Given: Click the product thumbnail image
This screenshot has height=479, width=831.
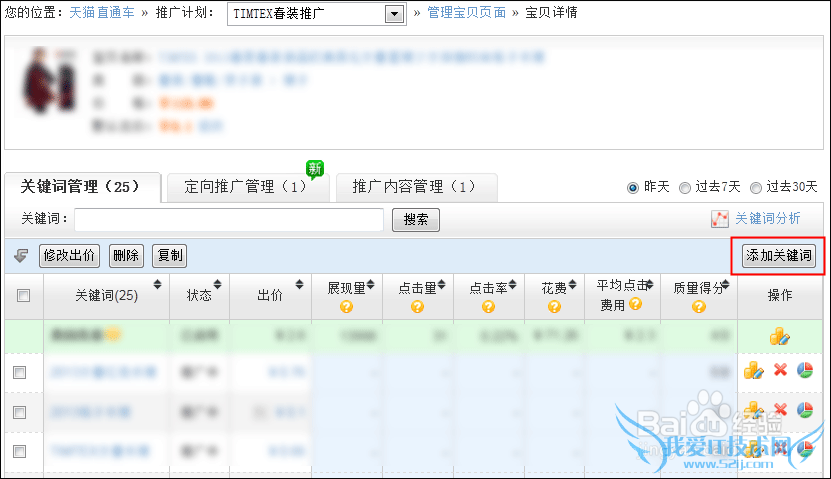Looking at the screenshot, I should point(50,81).
